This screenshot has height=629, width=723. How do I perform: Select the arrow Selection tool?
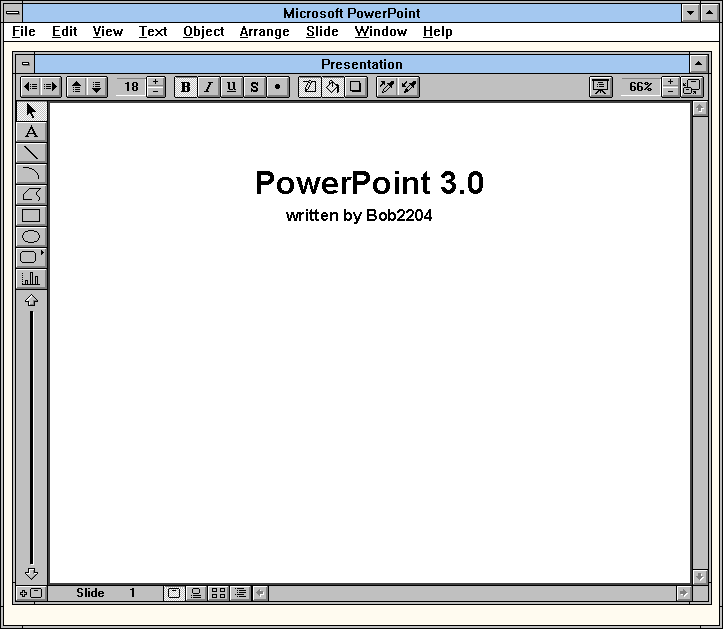tap(31, 111)
